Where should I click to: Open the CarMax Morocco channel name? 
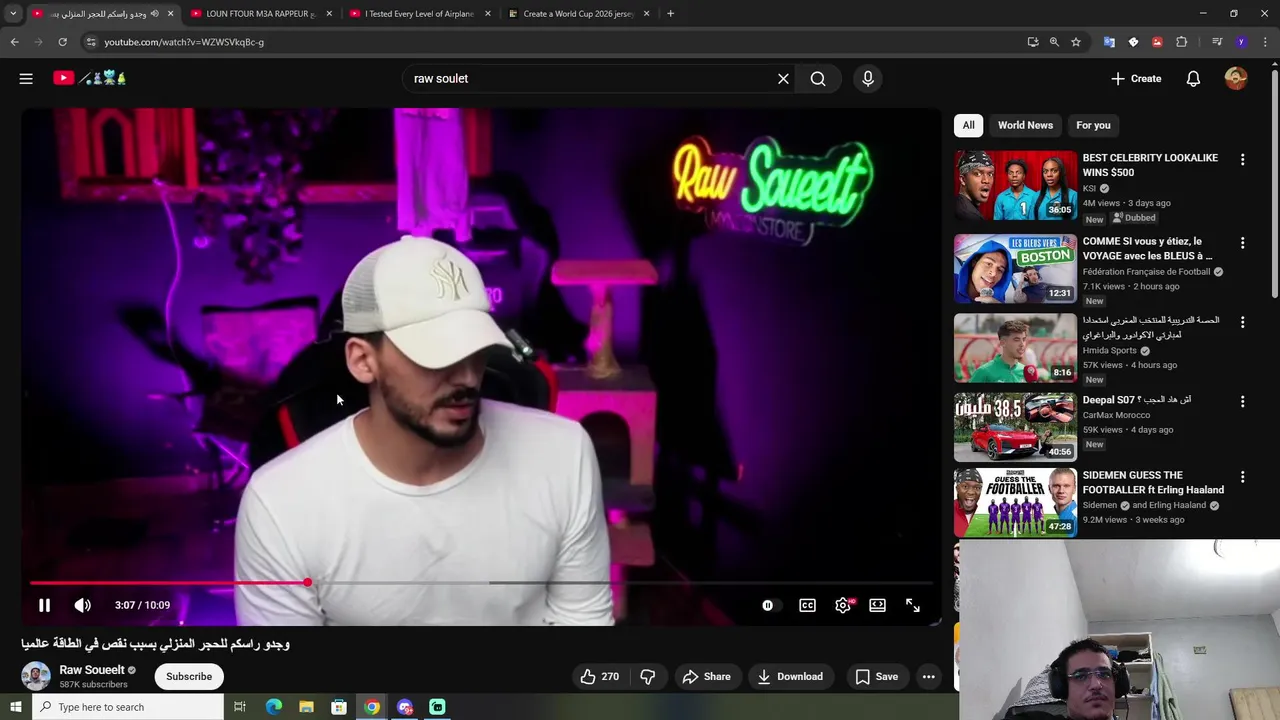1116,415
